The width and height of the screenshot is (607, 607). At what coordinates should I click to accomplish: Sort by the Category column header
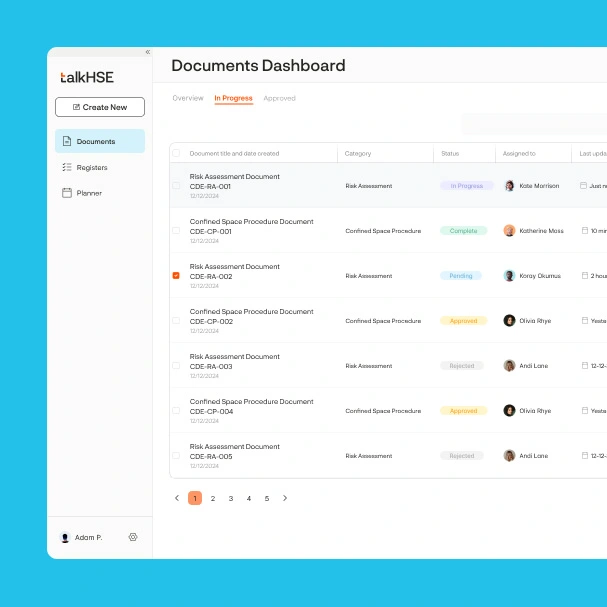358,153
